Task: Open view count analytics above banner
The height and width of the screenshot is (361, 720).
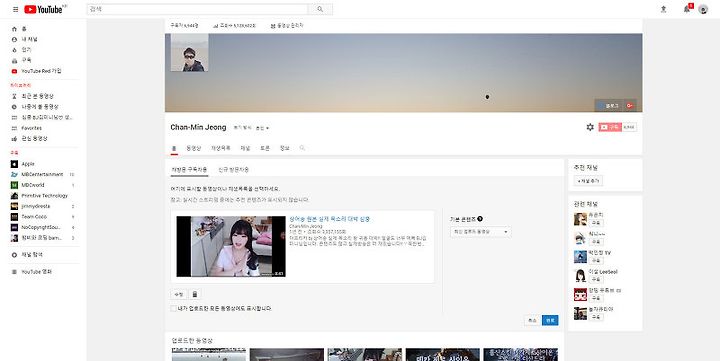Action: (x=235, y=26)
